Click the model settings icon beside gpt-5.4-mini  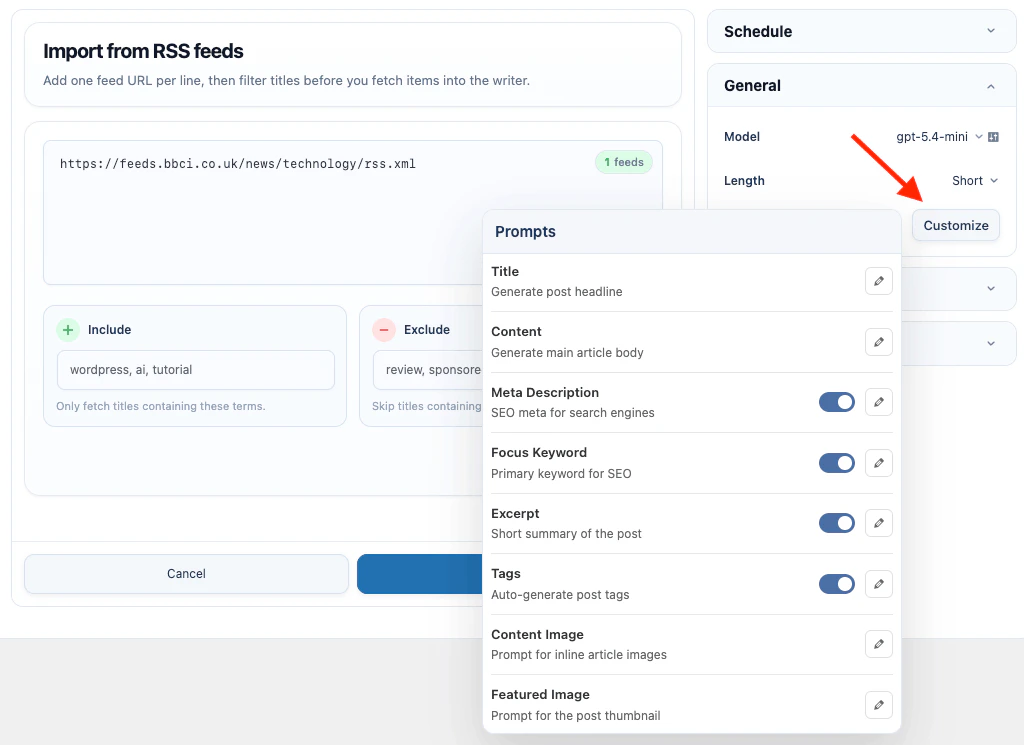pos(993,136)
